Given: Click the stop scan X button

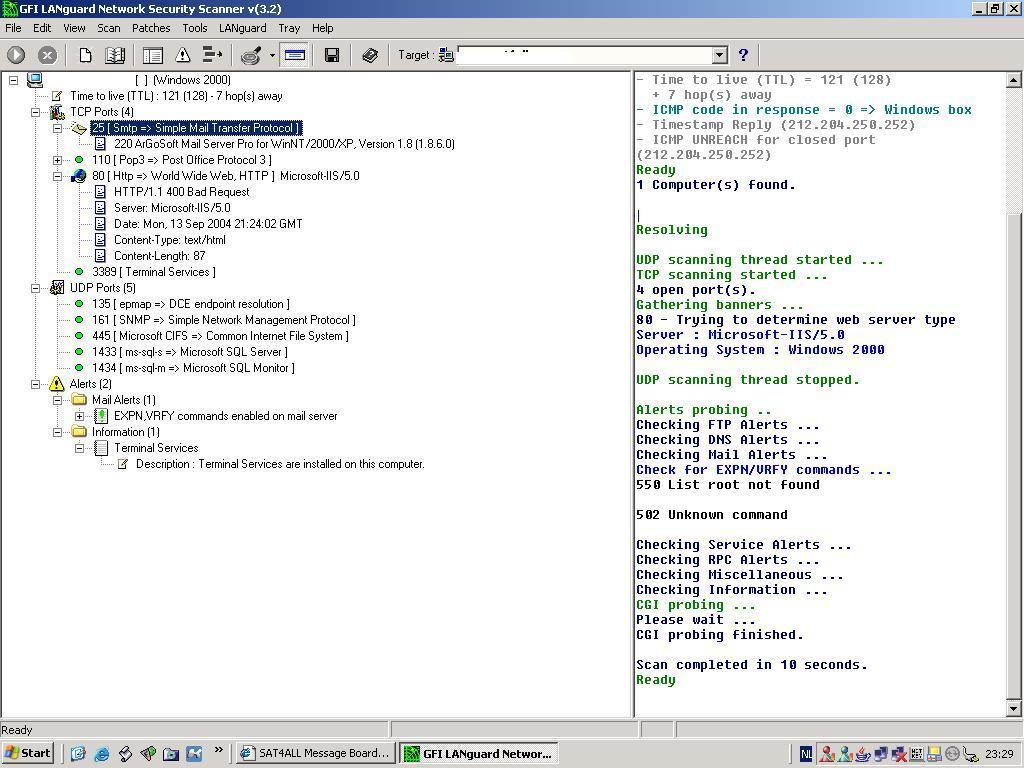Looking at the screenshot, I should click(47, 56).
